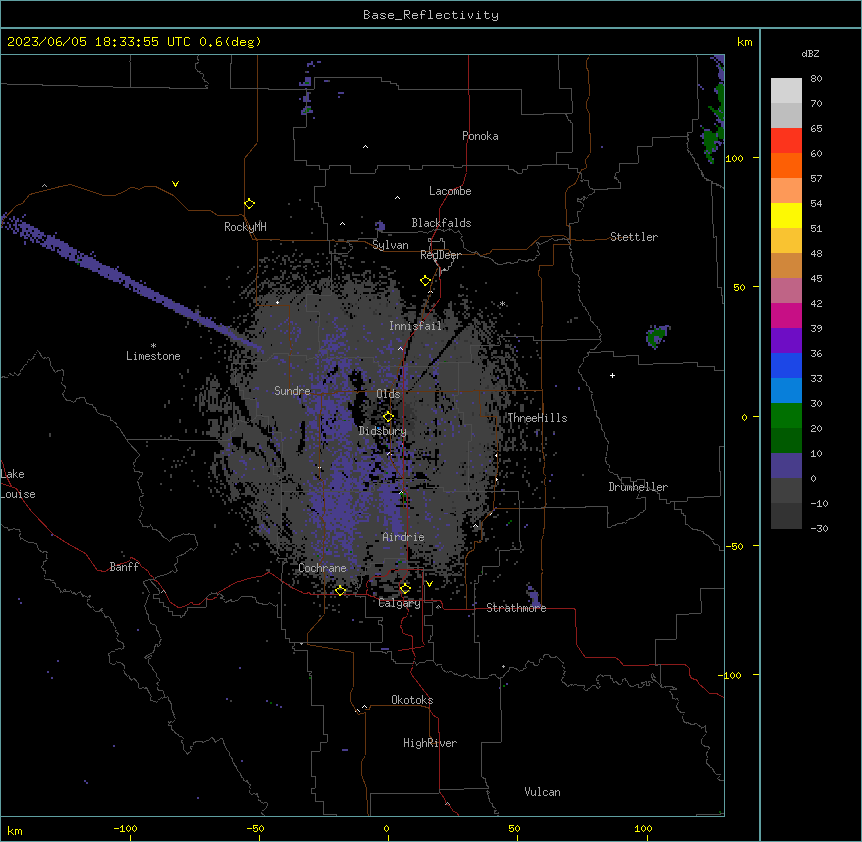Click the dBZ legend heading
The height and width of the screenshot is (842, 862).
pyautogui.click(x=810, y=53)
